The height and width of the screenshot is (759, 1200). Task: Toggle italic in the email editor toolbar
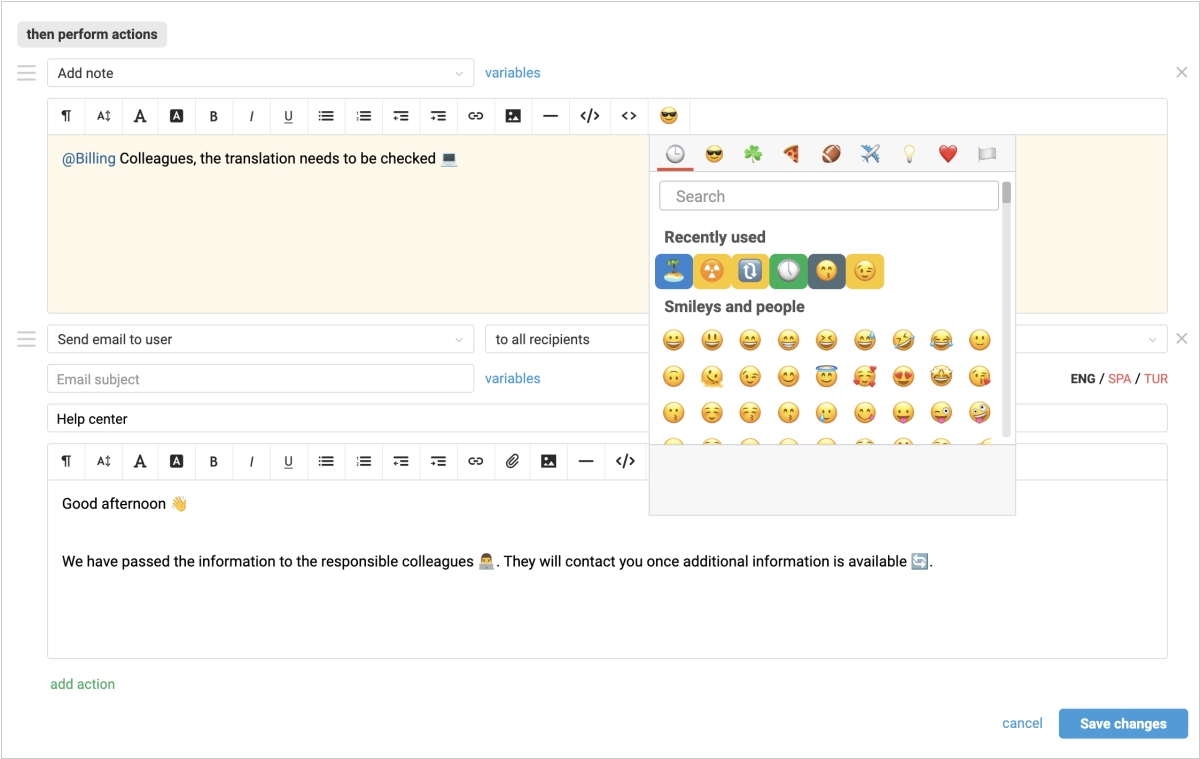(x=251, y=461)
